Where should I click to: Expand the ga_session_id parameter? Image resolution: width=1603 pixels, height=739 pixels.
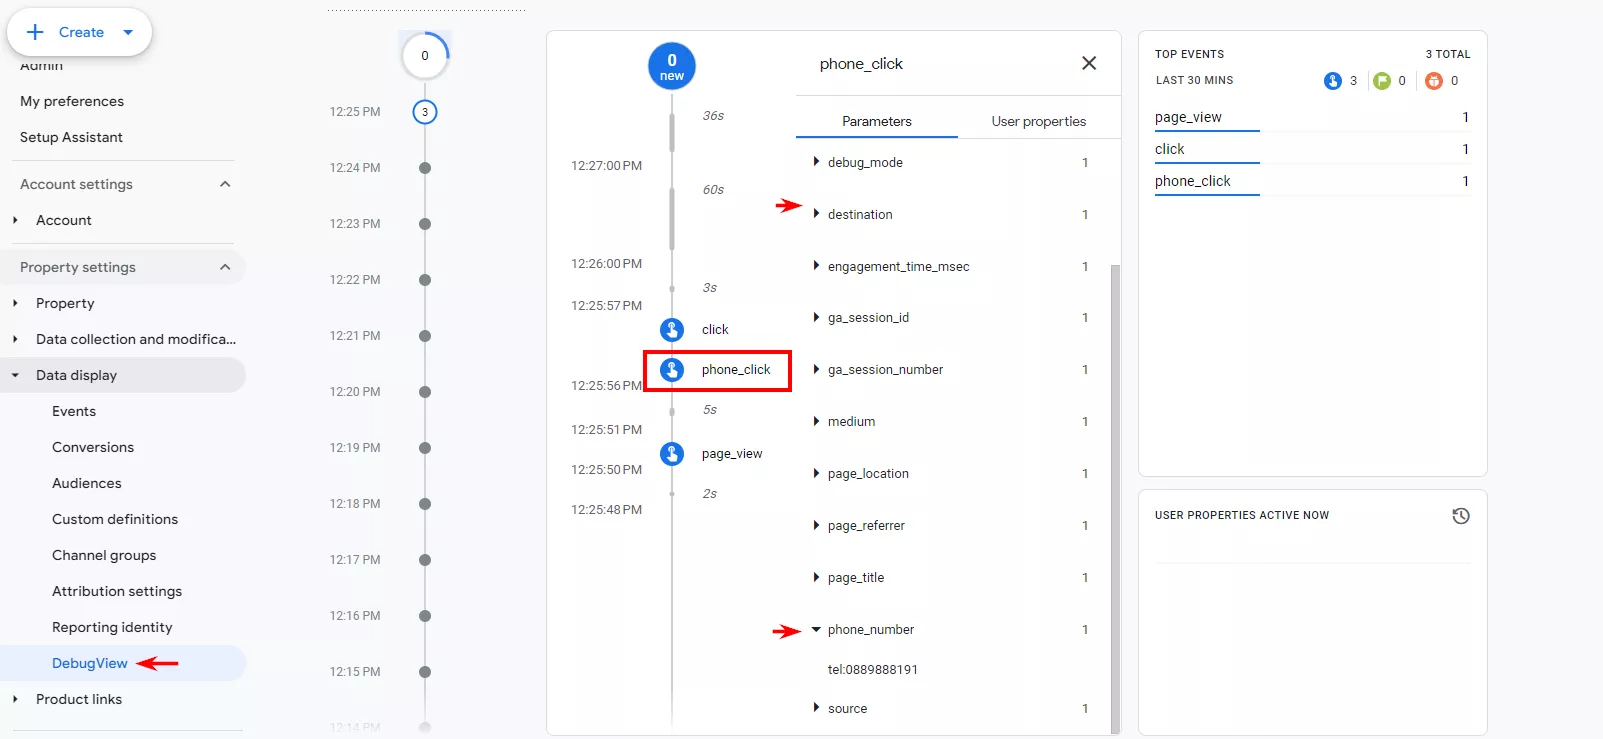pos(816,317)
